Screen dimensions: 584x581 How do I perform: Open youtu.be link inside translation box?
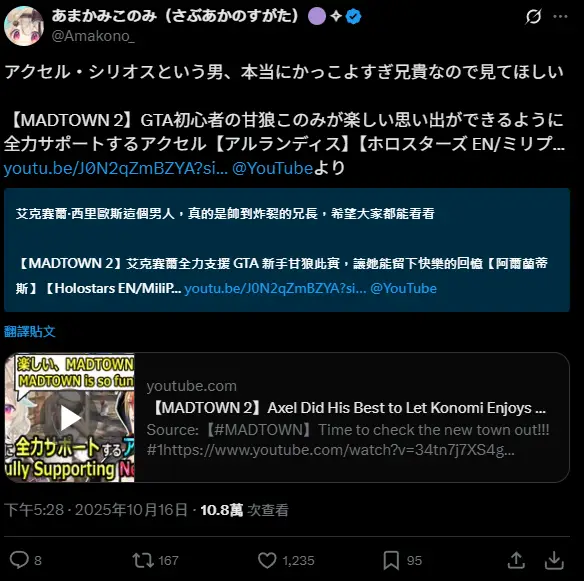point(275,288)
